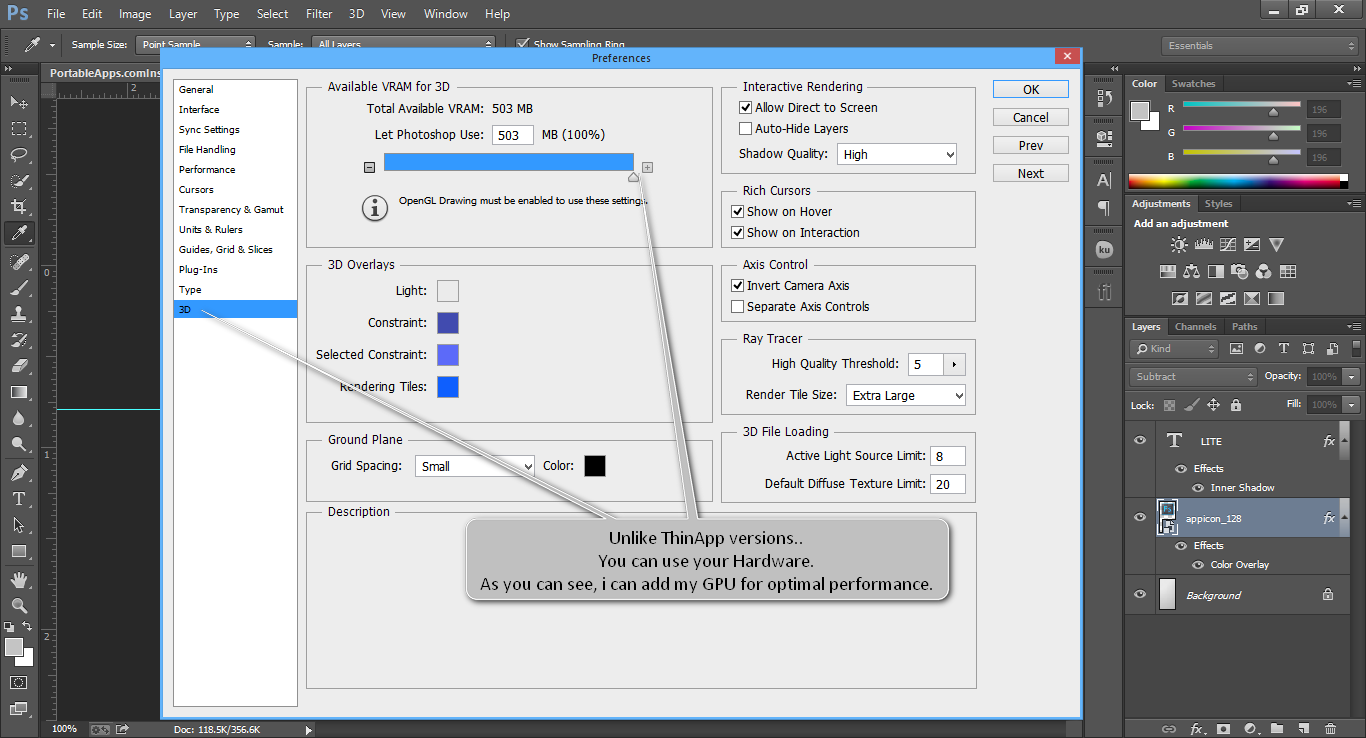Select the Move tool
This screenshot has width=1366, height=738.
pos(19,103)
